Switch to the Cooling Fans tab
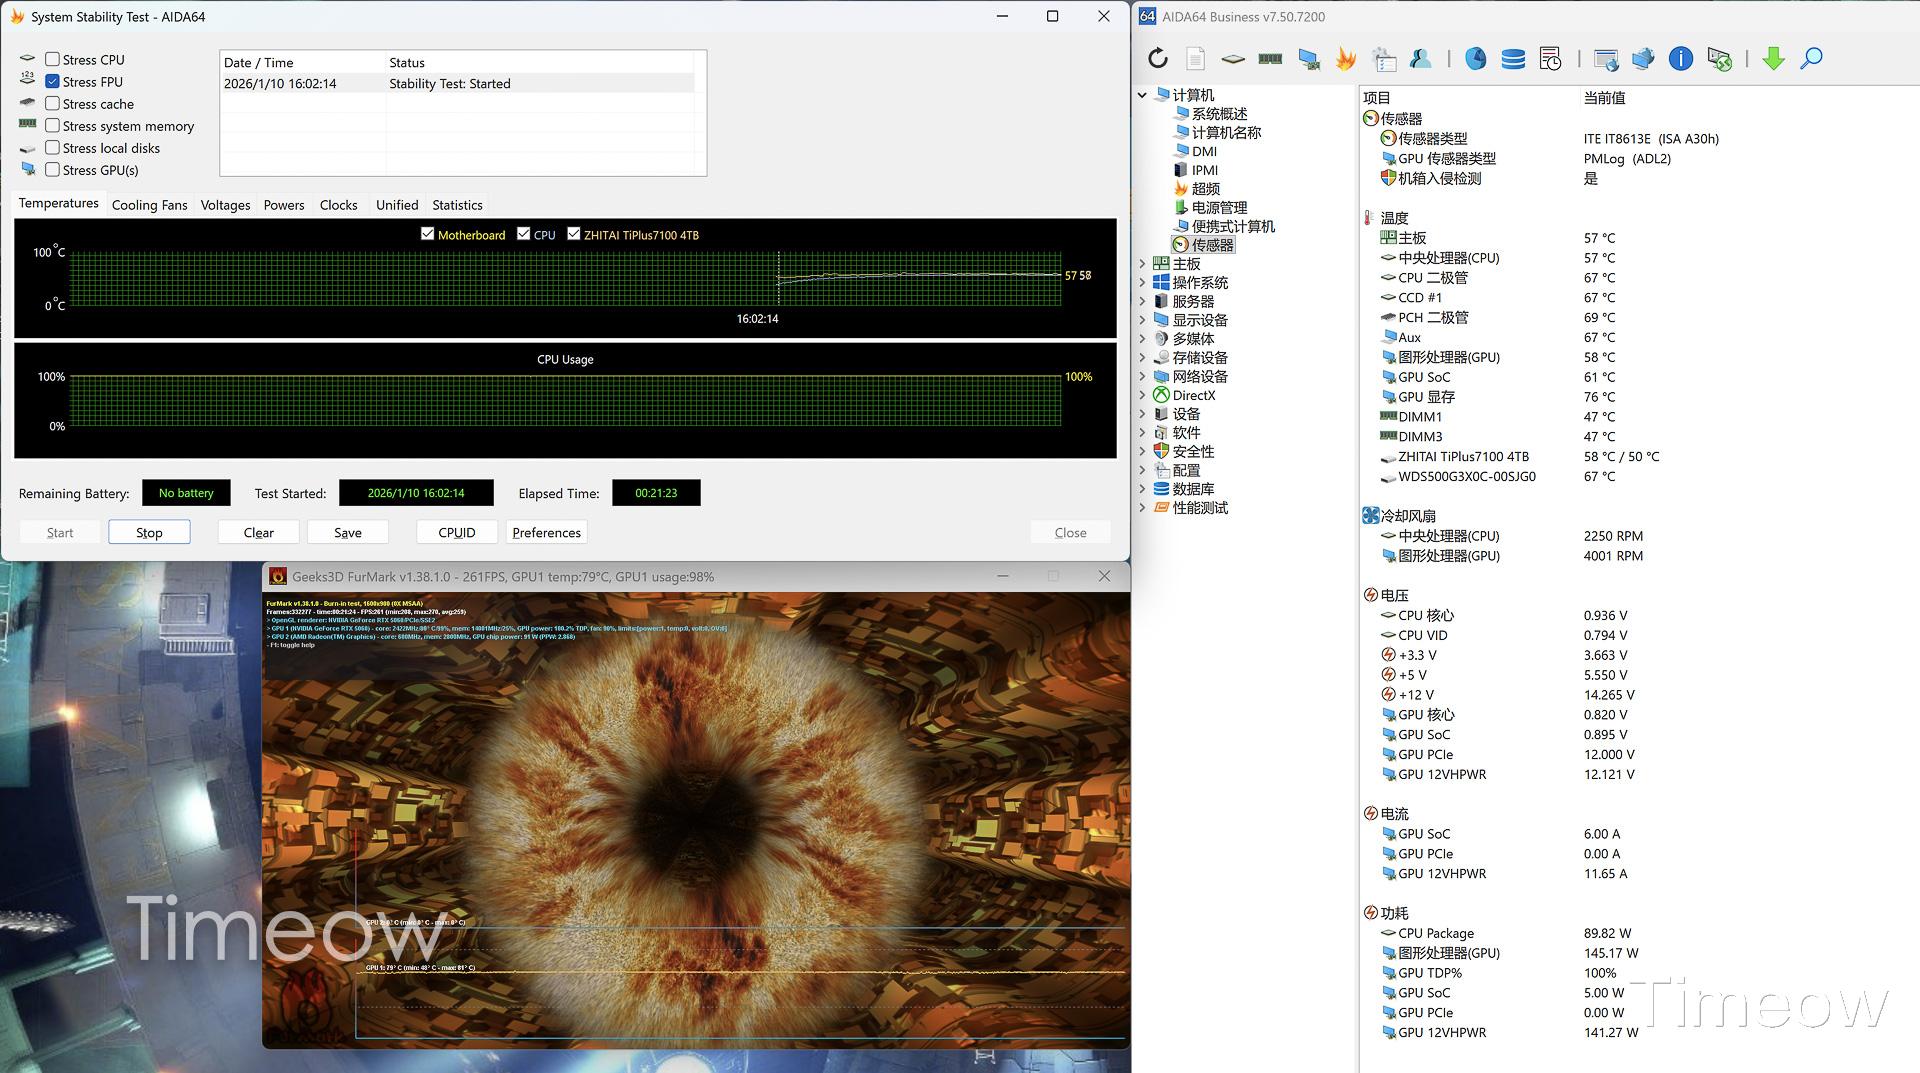Image resolution: width=1920 pixels, height=1073 pixels. click(149, 205)
